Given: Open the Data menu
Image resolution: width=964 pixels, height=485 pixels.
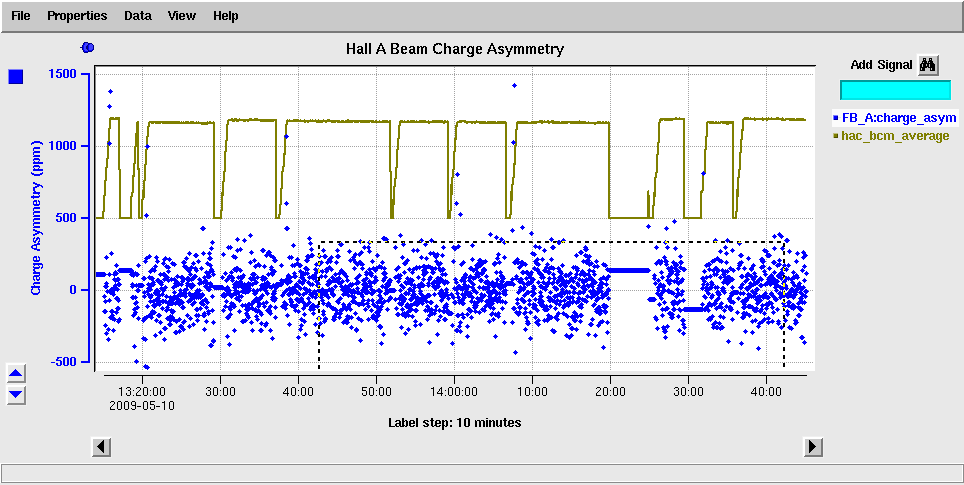Looking at the screenshot, I should [138, 16].
